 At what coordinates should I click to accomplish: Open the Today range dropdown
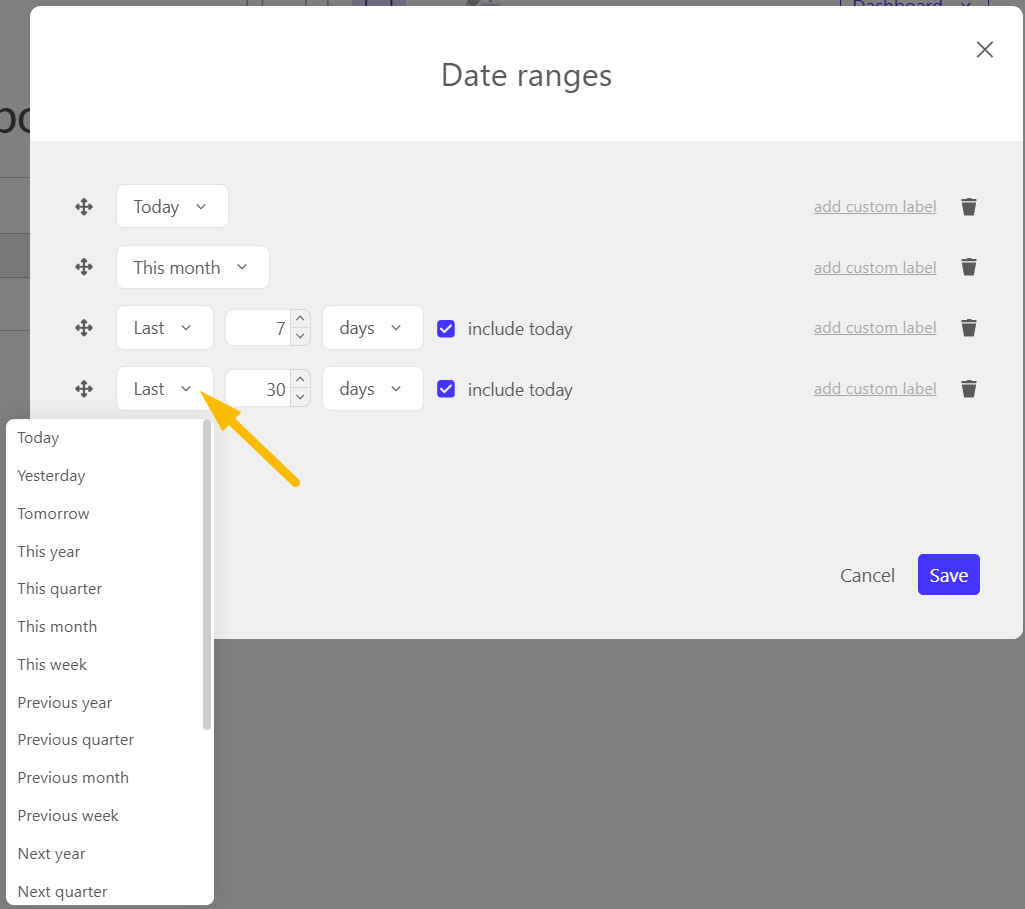(172, 207)
